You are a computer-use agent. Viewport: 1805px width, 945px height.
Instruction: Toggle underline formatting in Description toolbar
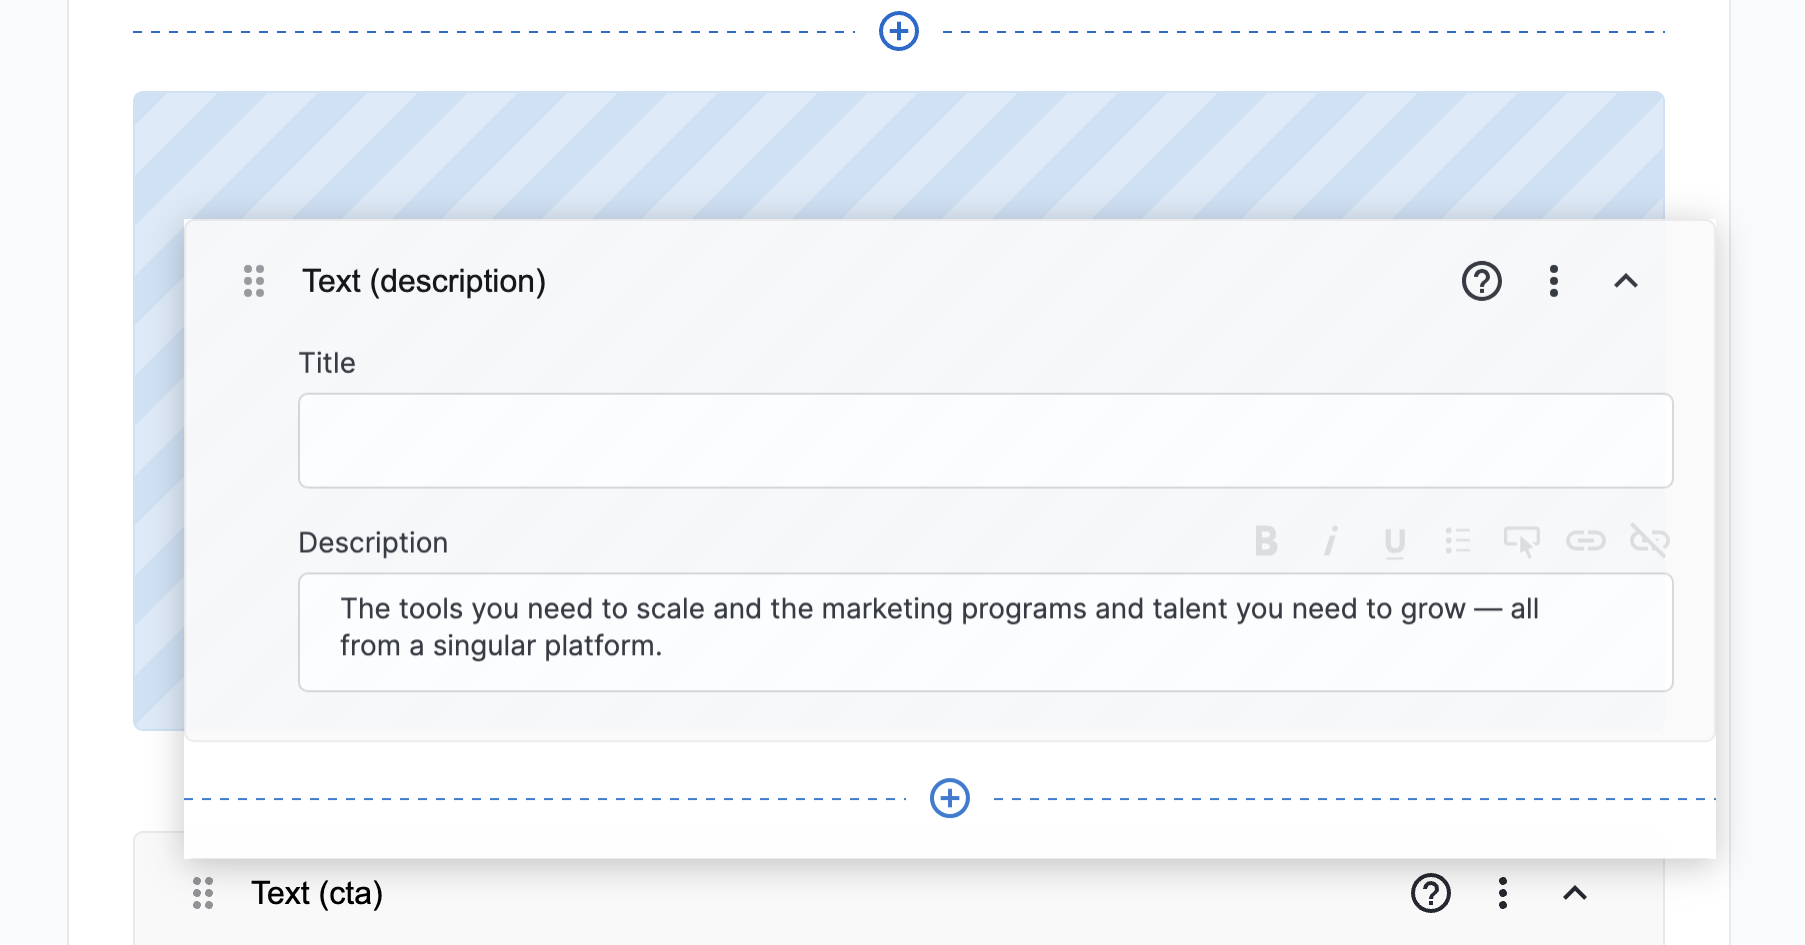[x=1394, y=542]
